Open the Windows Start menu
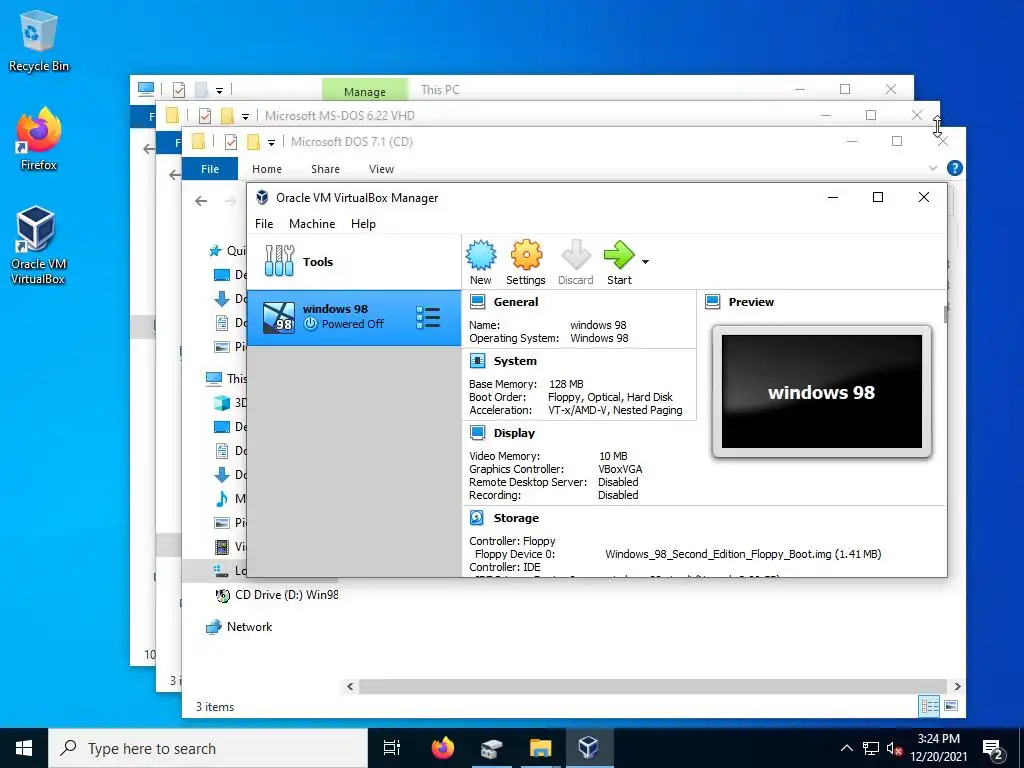Viewport: 1024px width, 768px height. pos(24,748)
